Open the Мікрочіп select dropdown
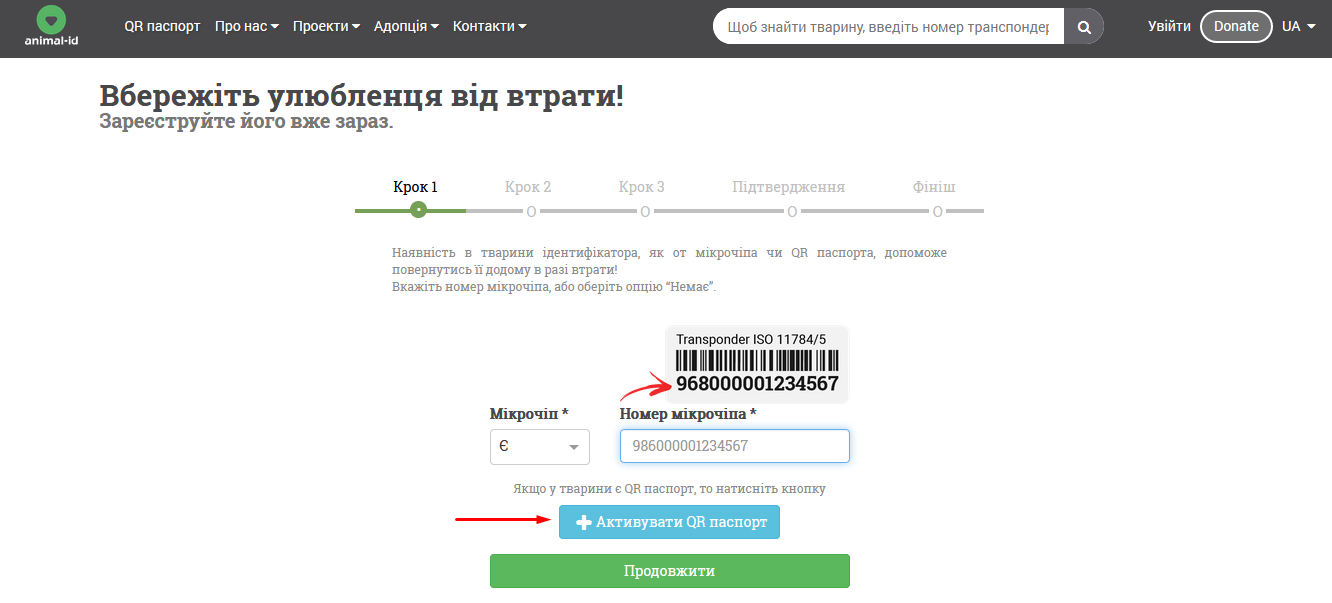 click(539, 447)
